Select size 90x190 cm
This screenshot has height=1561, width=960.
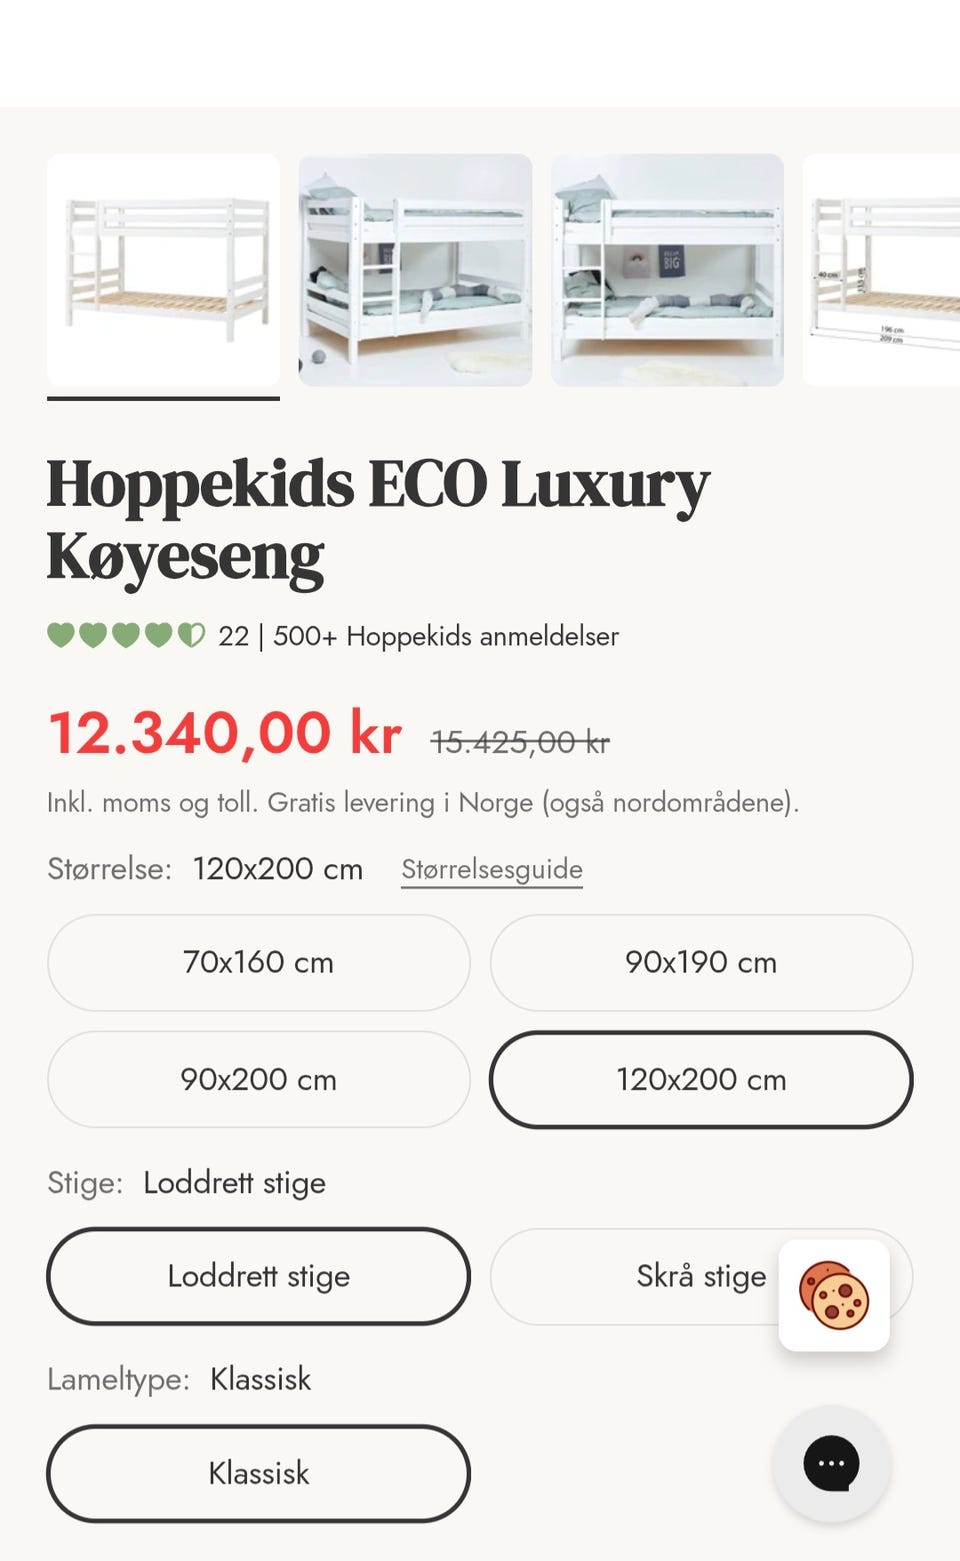pyautogui.click(x=701, y=962)
